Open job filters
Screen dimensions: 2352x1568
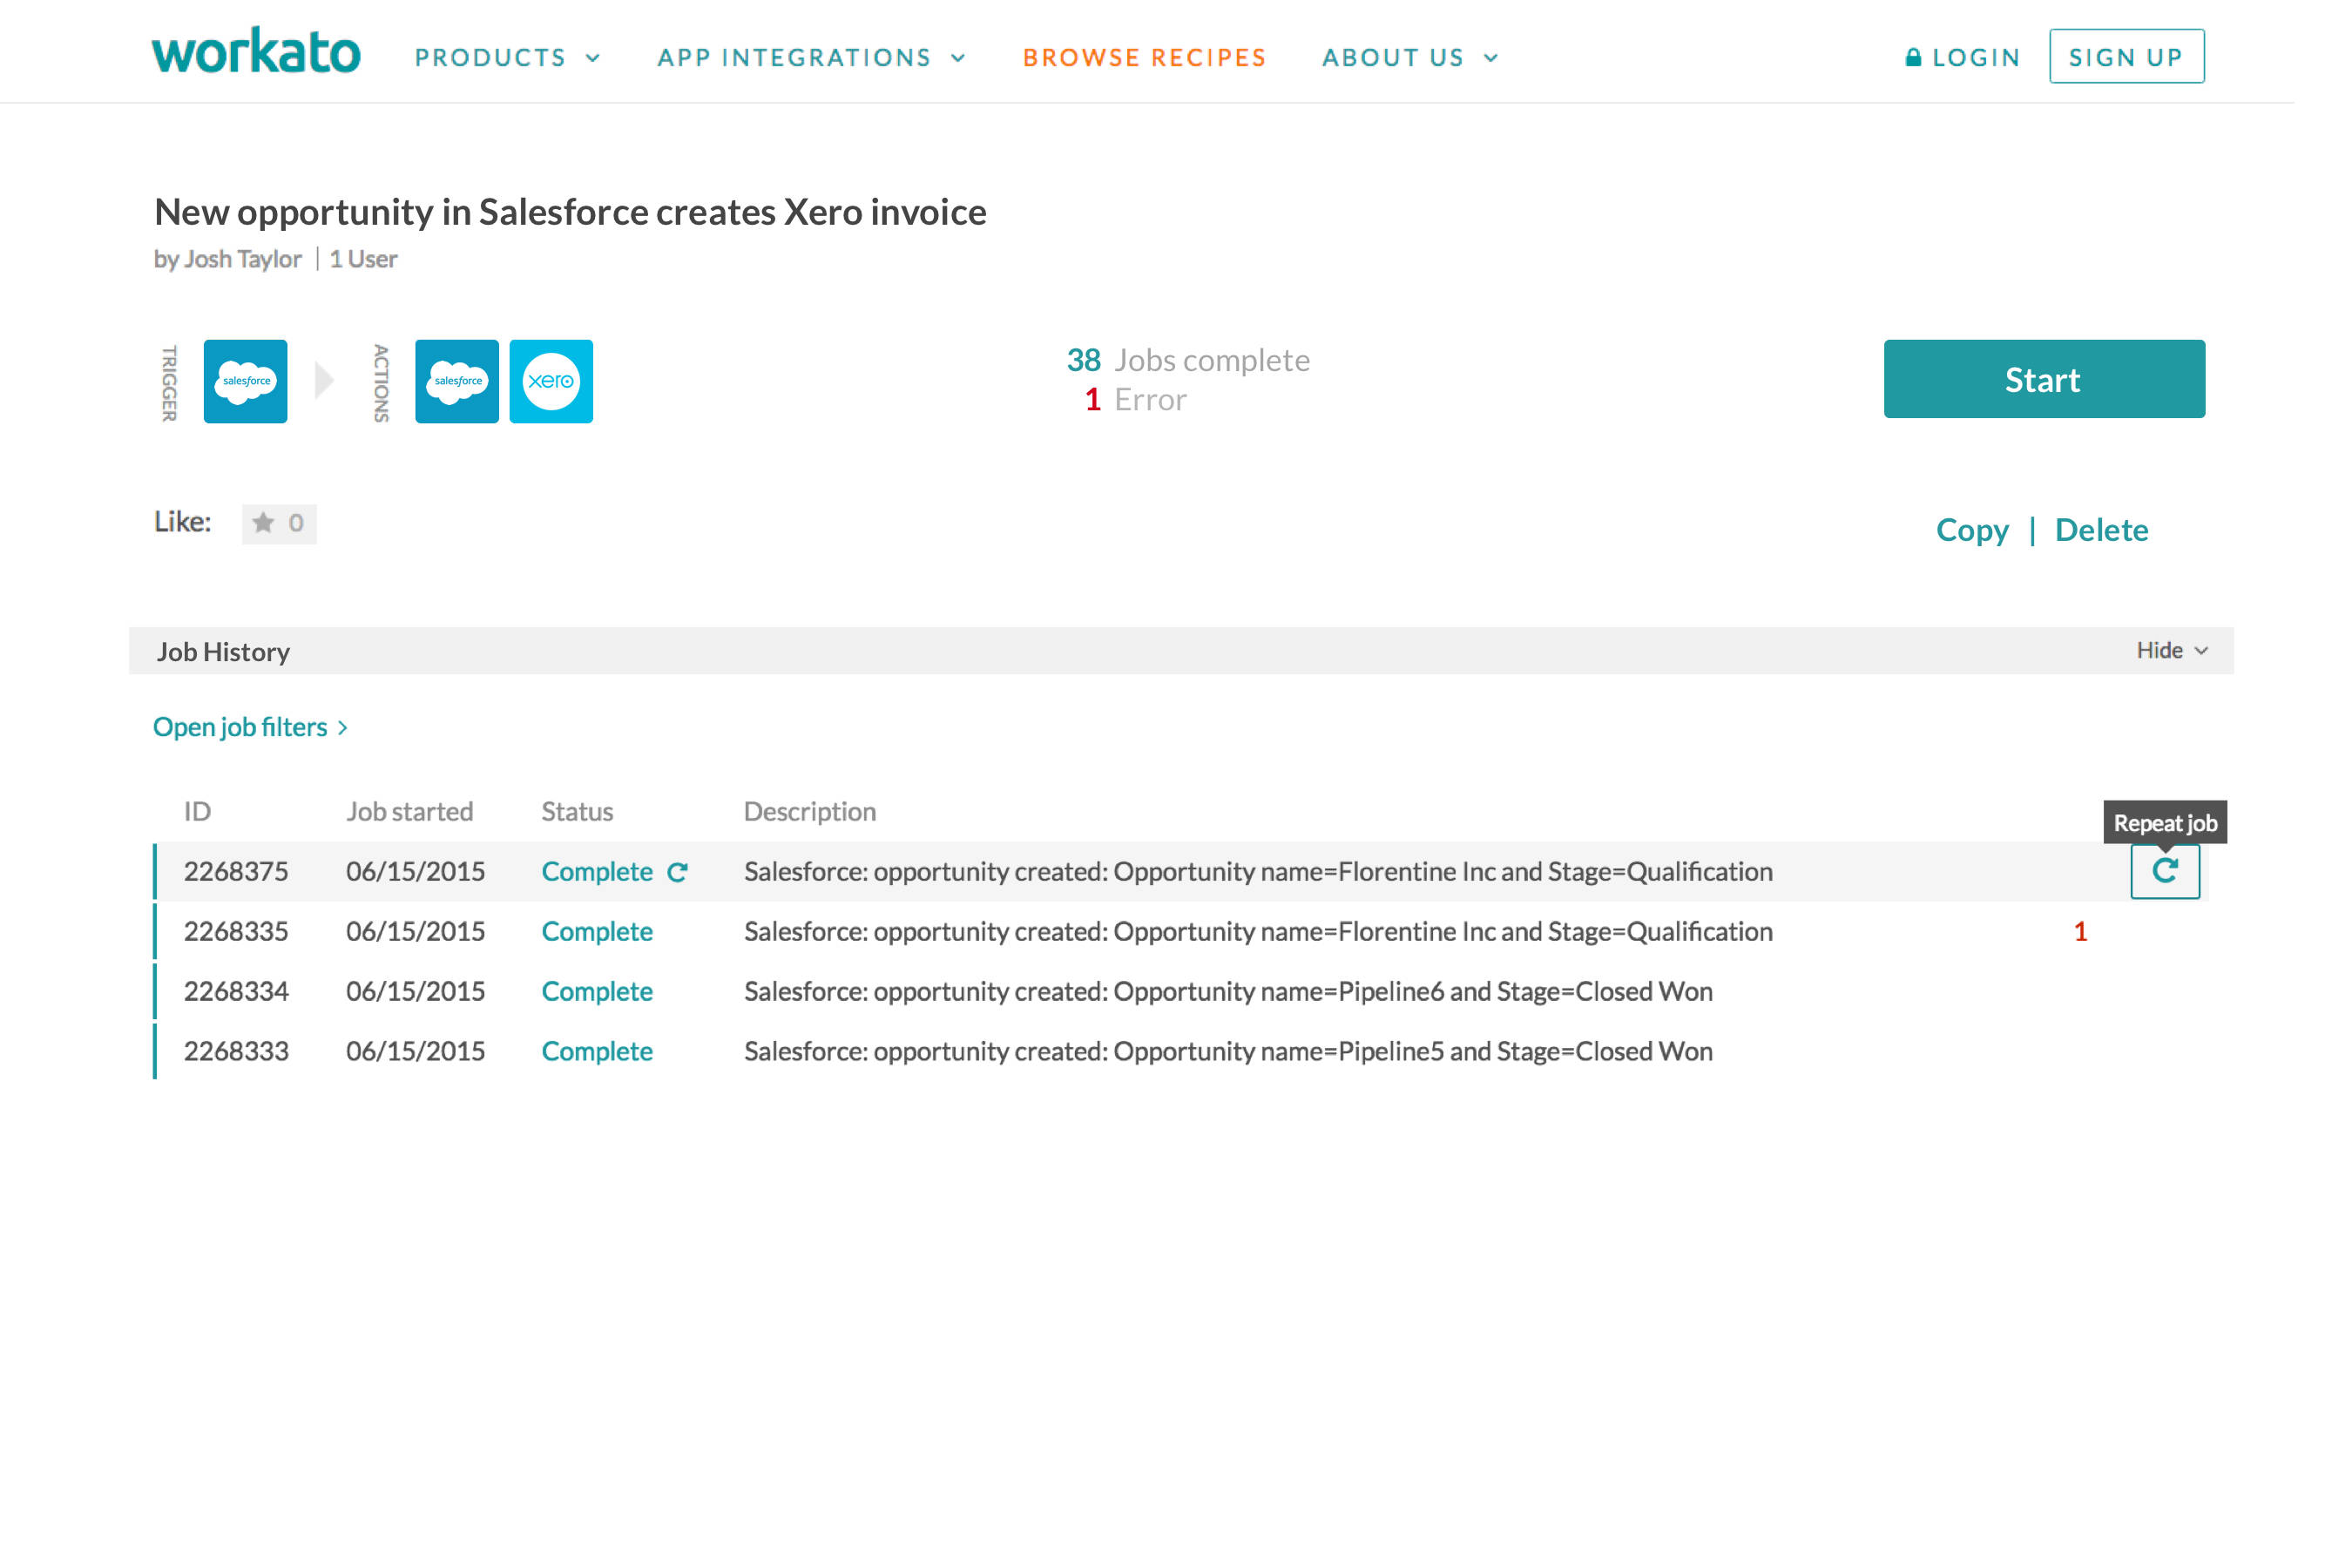250,727
